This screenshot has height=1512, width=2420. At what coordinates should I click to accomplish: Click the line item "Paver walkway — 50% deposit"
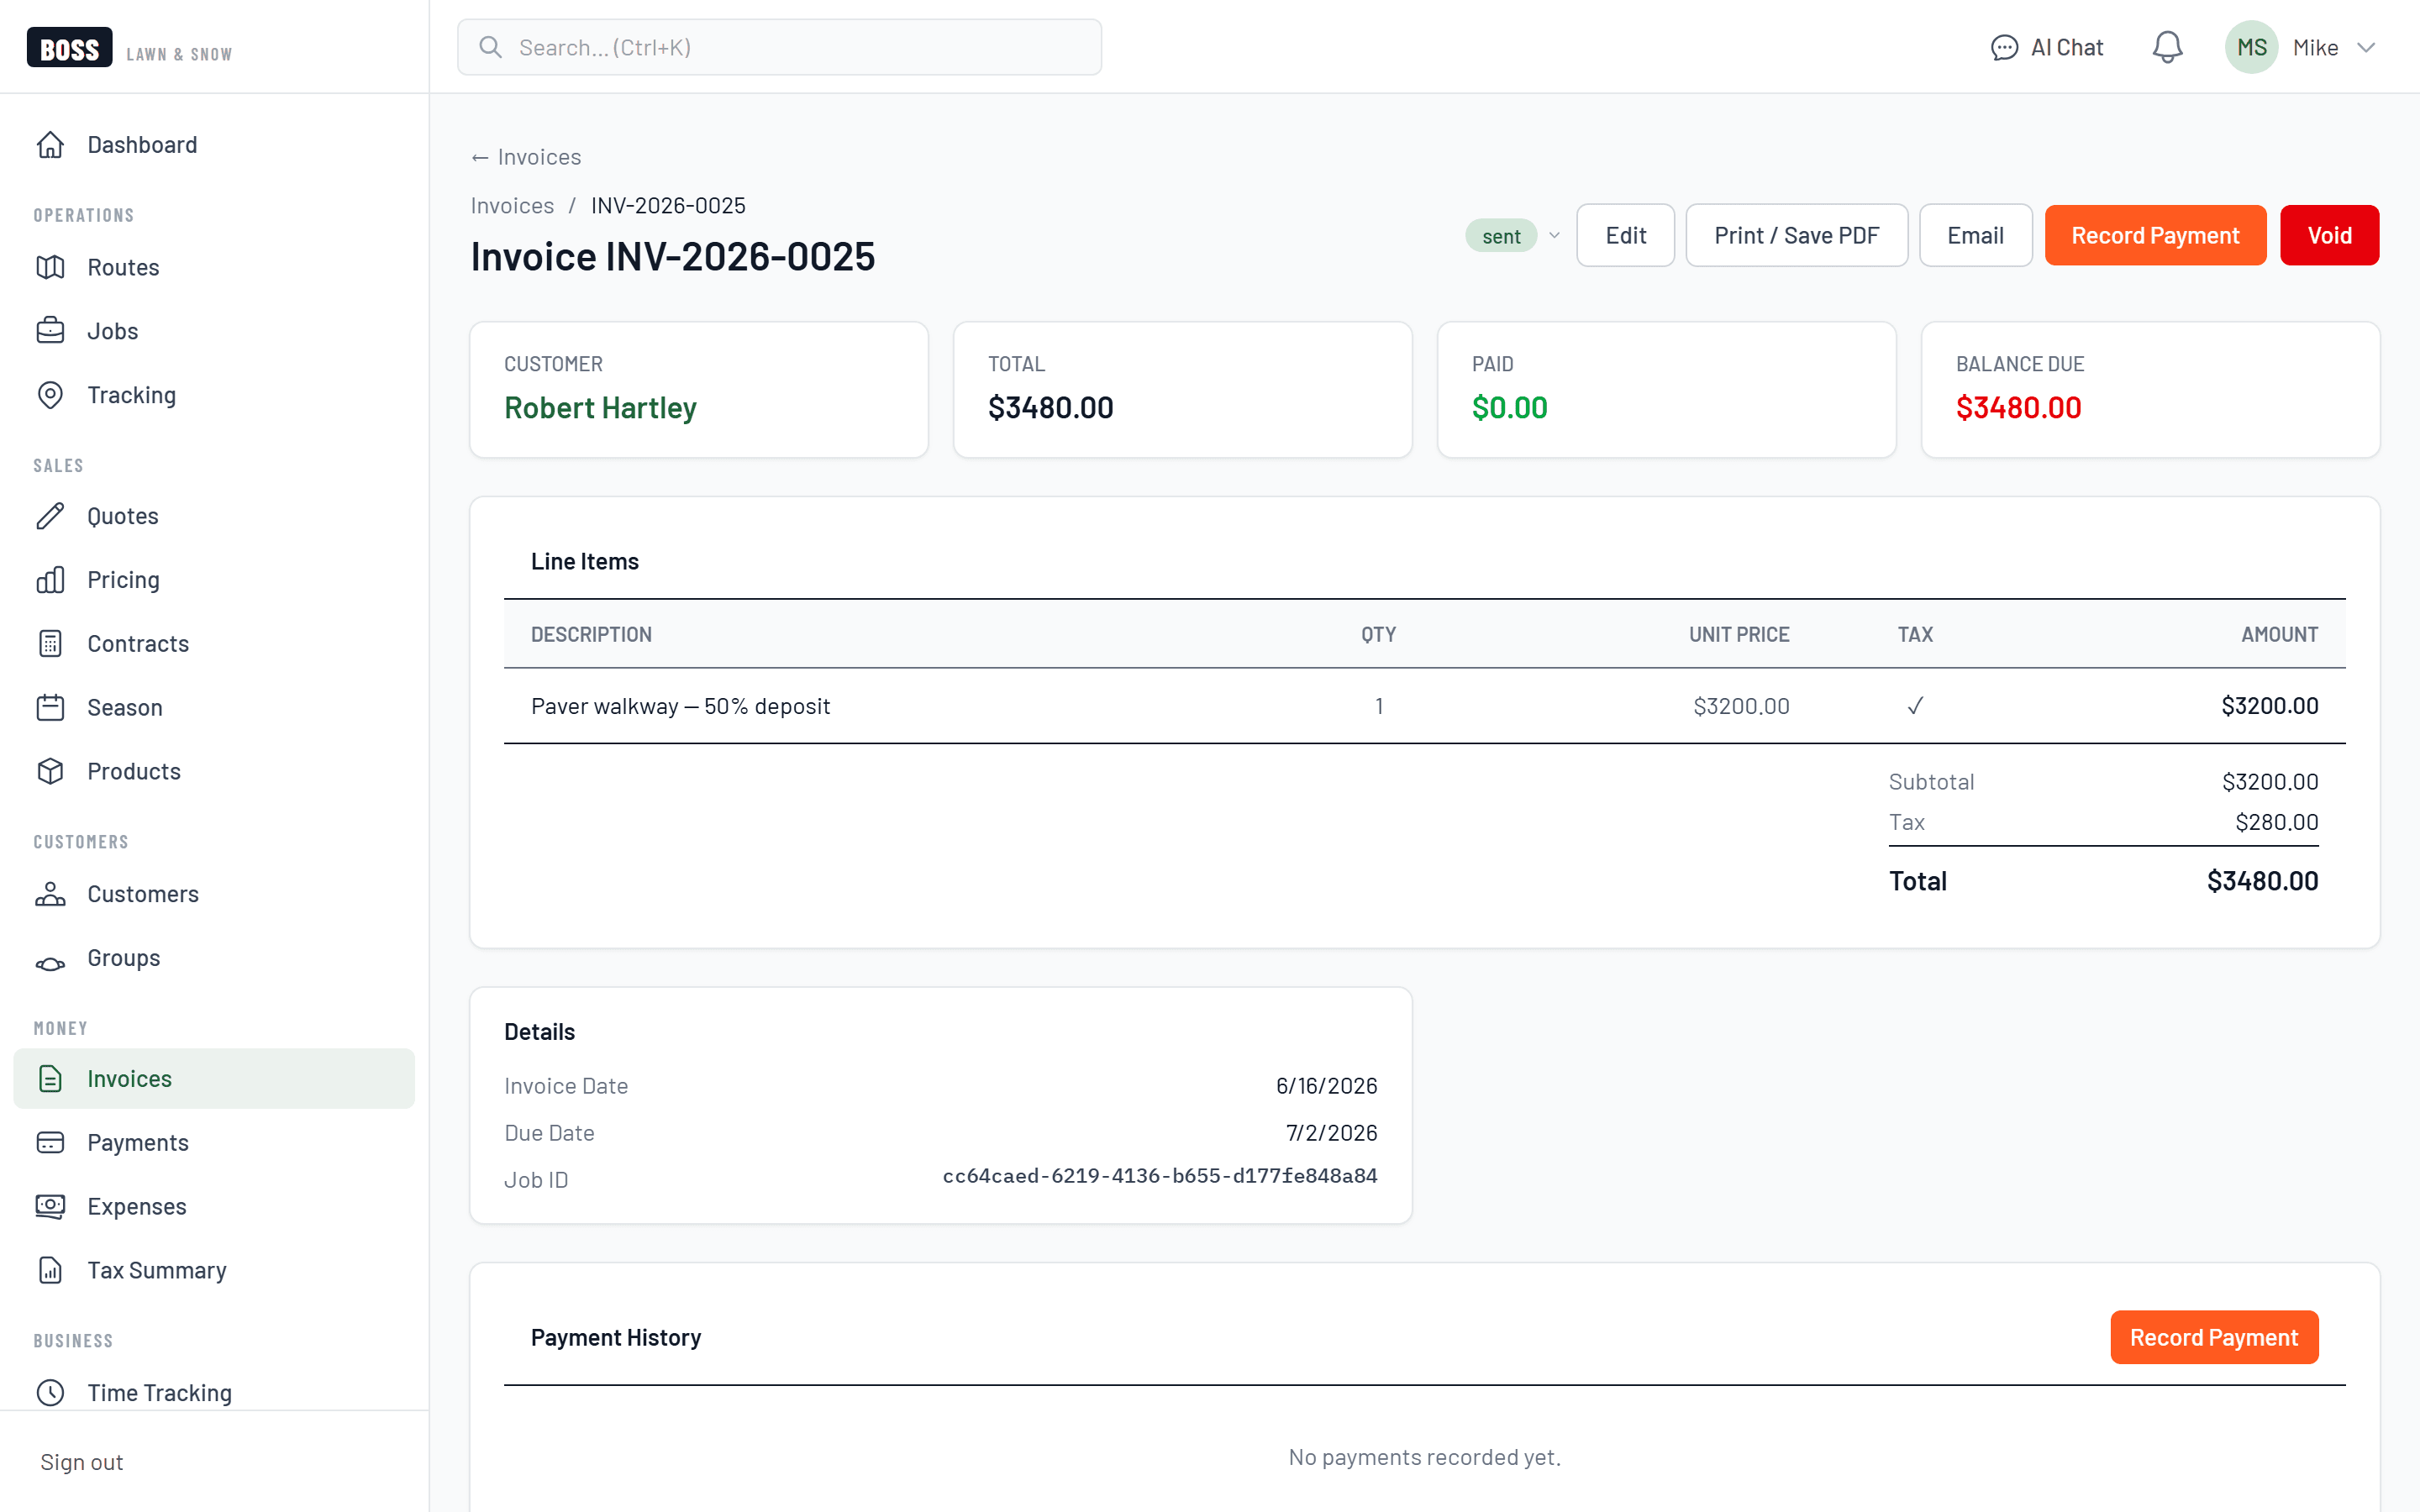click(680, 706)
